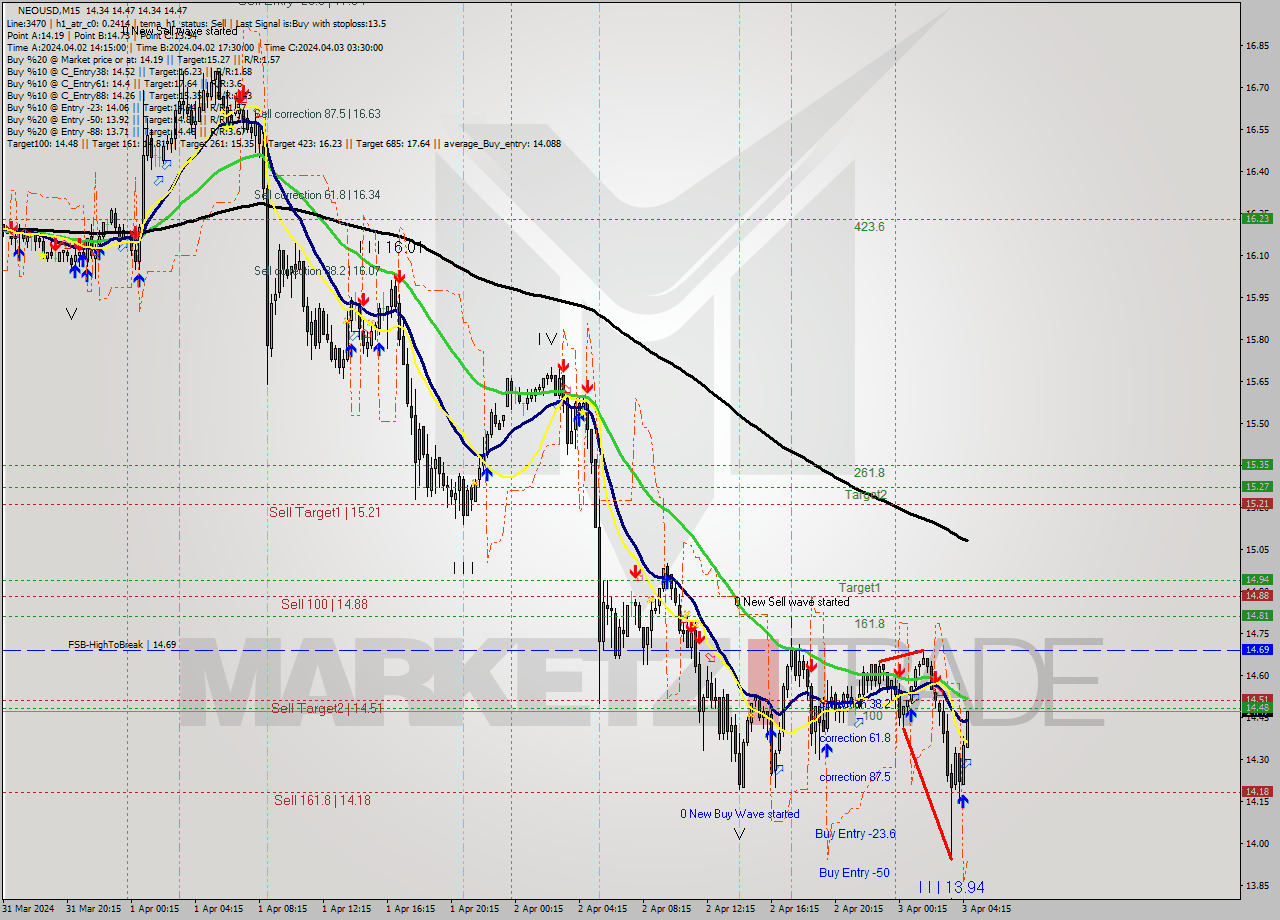The image size is (1280, 920).
Task: Click the green 14.94 price tag on axis
Action: (1256, 580)
